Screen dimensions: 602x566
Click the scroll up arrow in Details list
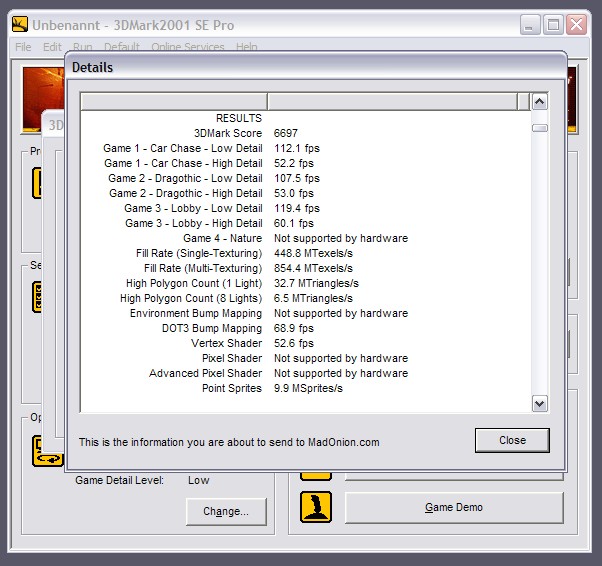[x=539, y=102]
